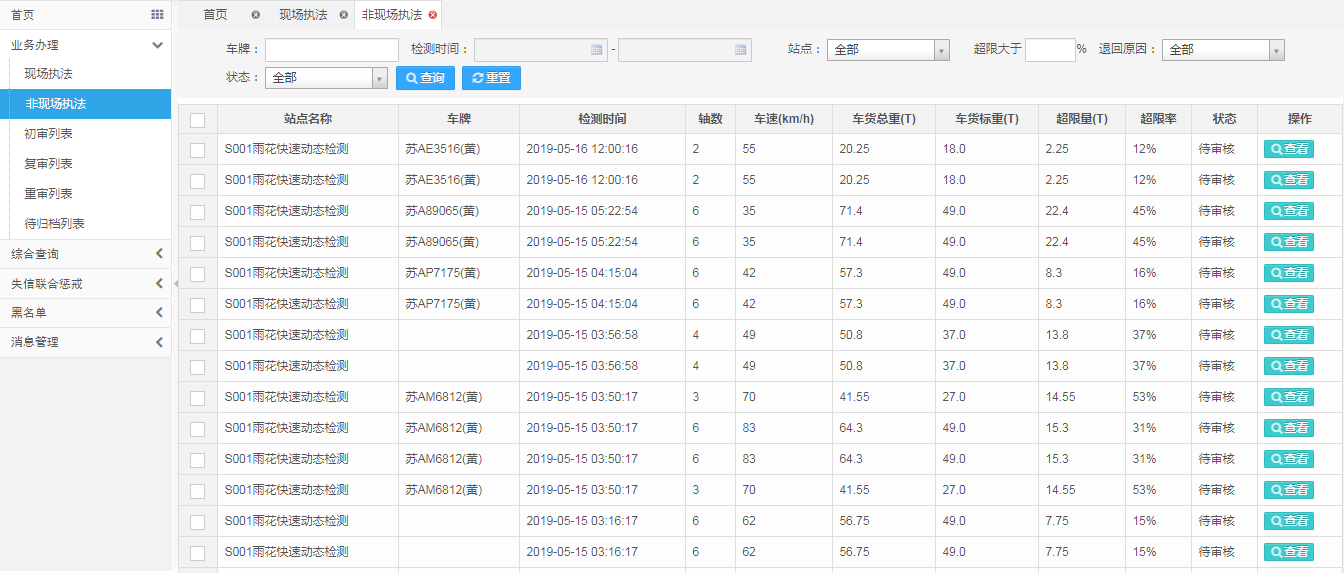Focus the 超限大于 percent input
The height and width of the screenshot is (586, 1344).
click(x=1050, y=50)
